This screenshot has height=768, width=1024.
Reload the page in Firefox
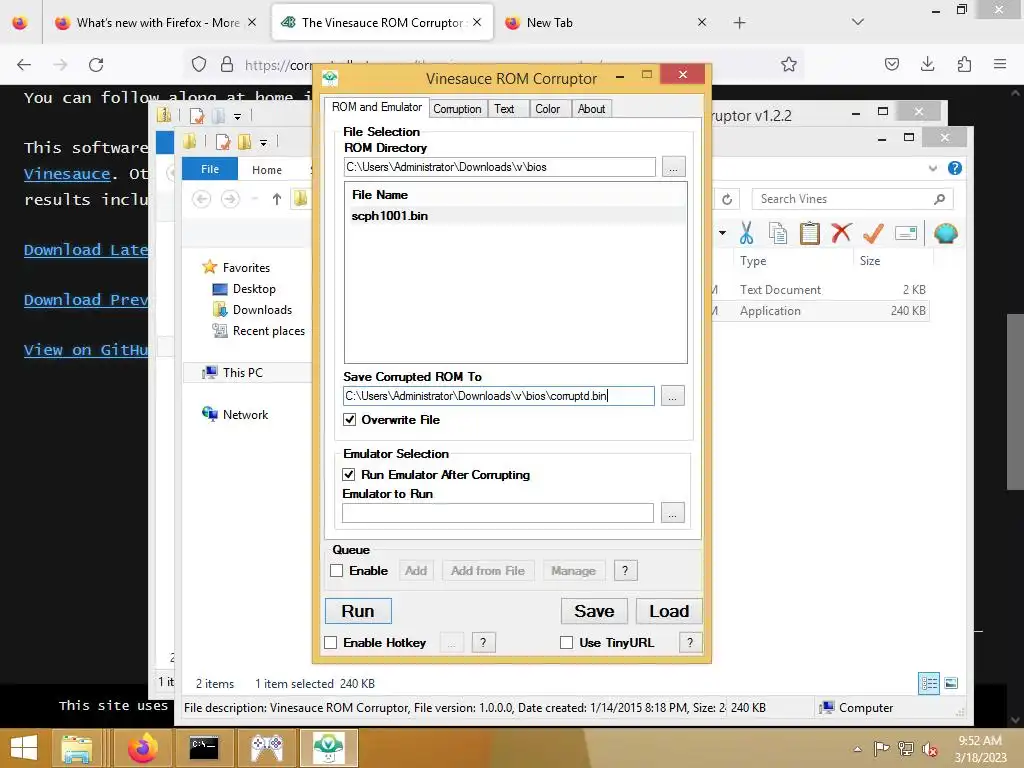click(96, 64)
